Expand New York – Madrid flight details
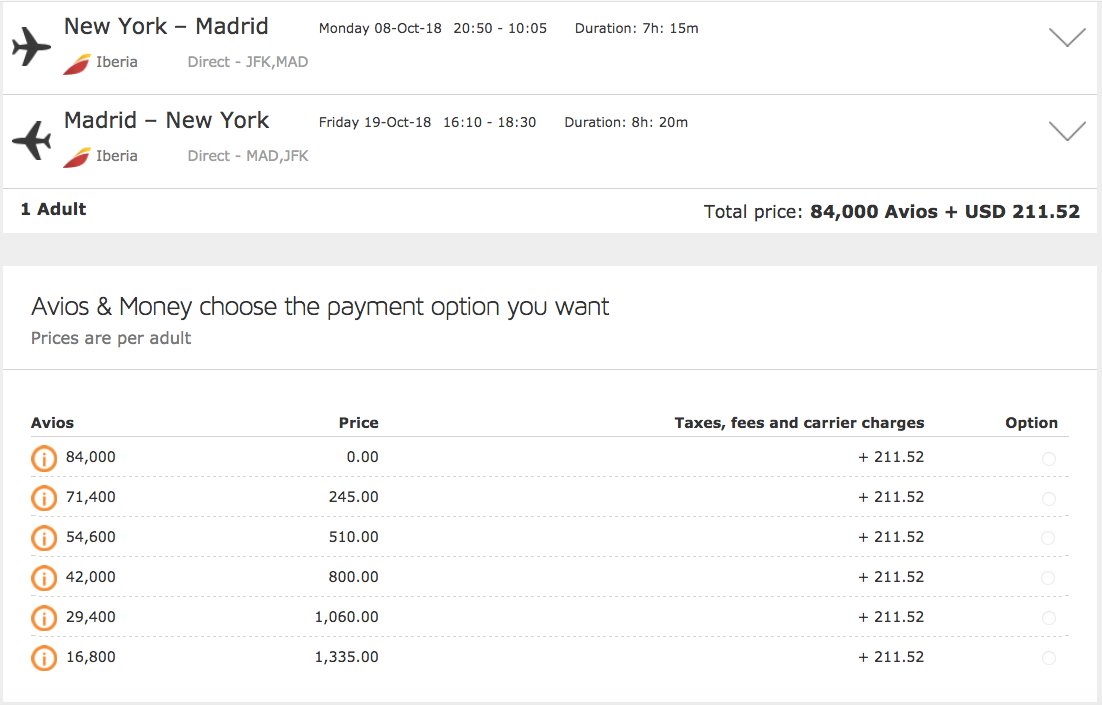The image size is (1102, 705). (1067, 38)
